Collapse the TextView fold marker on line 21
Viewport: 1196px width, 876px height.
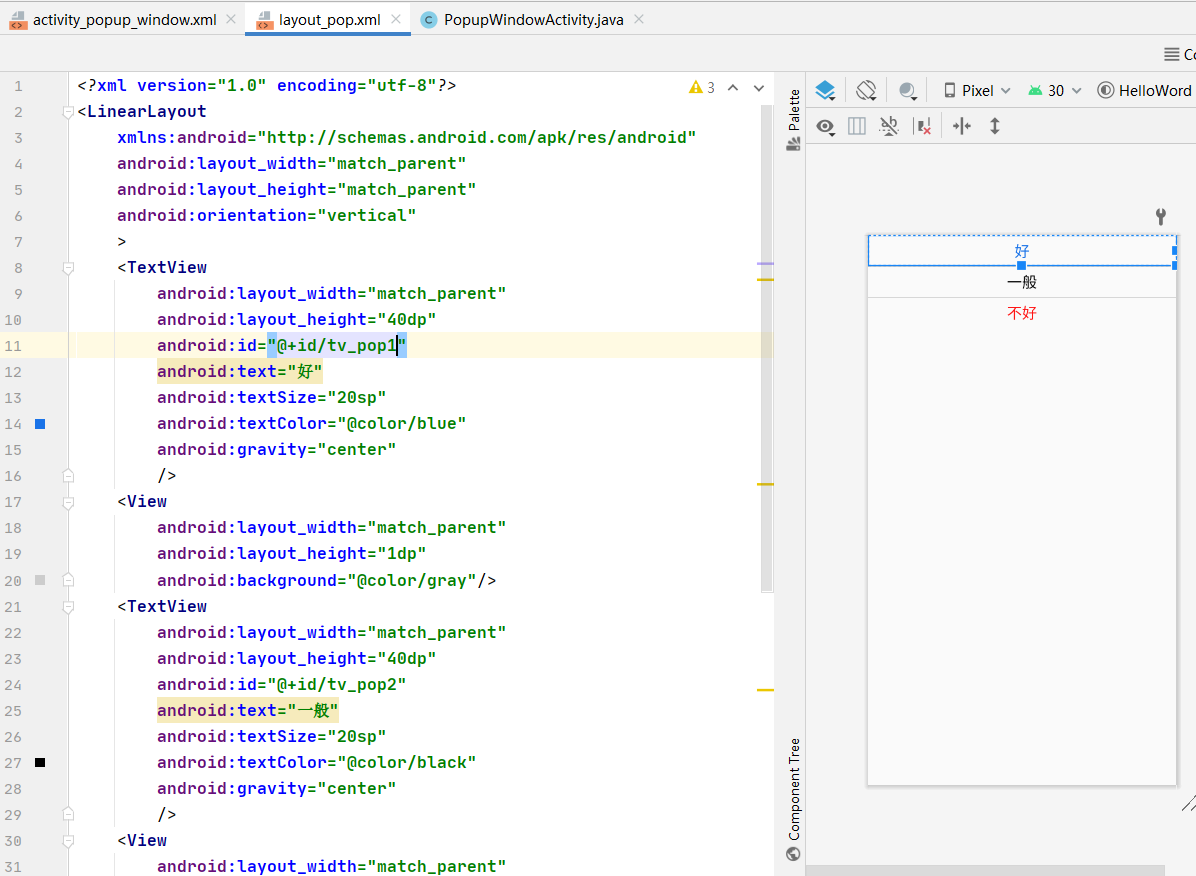(68, 607)
